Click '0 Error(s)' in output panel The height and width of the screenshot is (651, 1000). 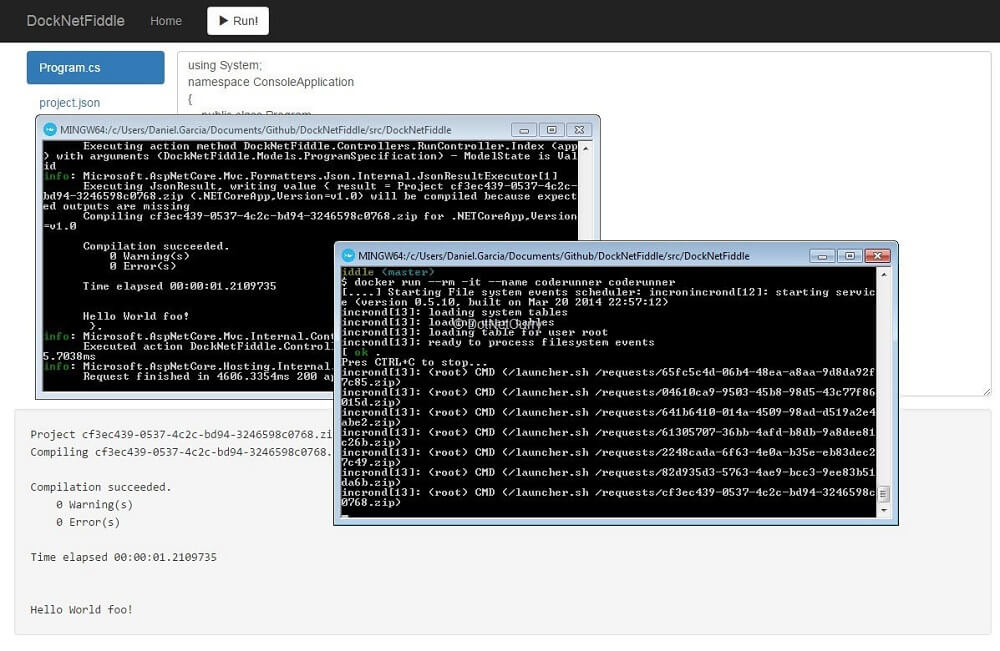click(88, 522)
